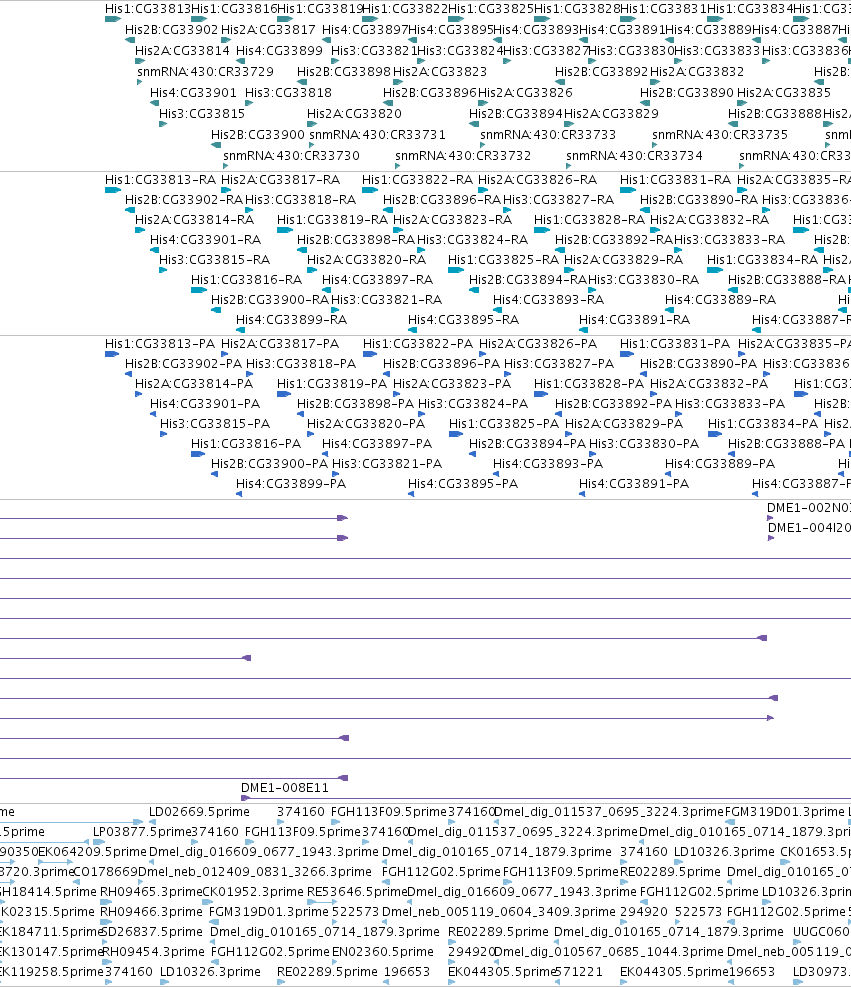851x987 pixels.
Task: Click transcript His1:CG33819-RA
Action: [x=332, y=220]
